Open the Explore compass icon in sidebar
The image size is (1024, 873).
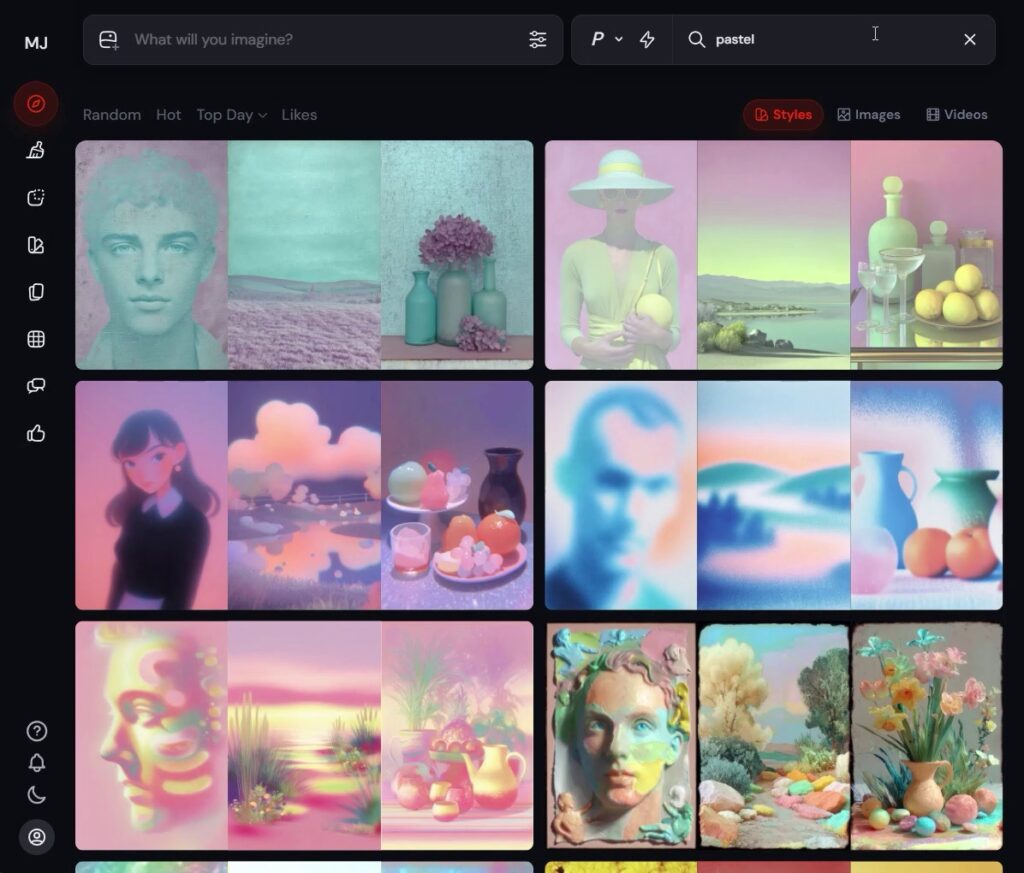point(36,104)
